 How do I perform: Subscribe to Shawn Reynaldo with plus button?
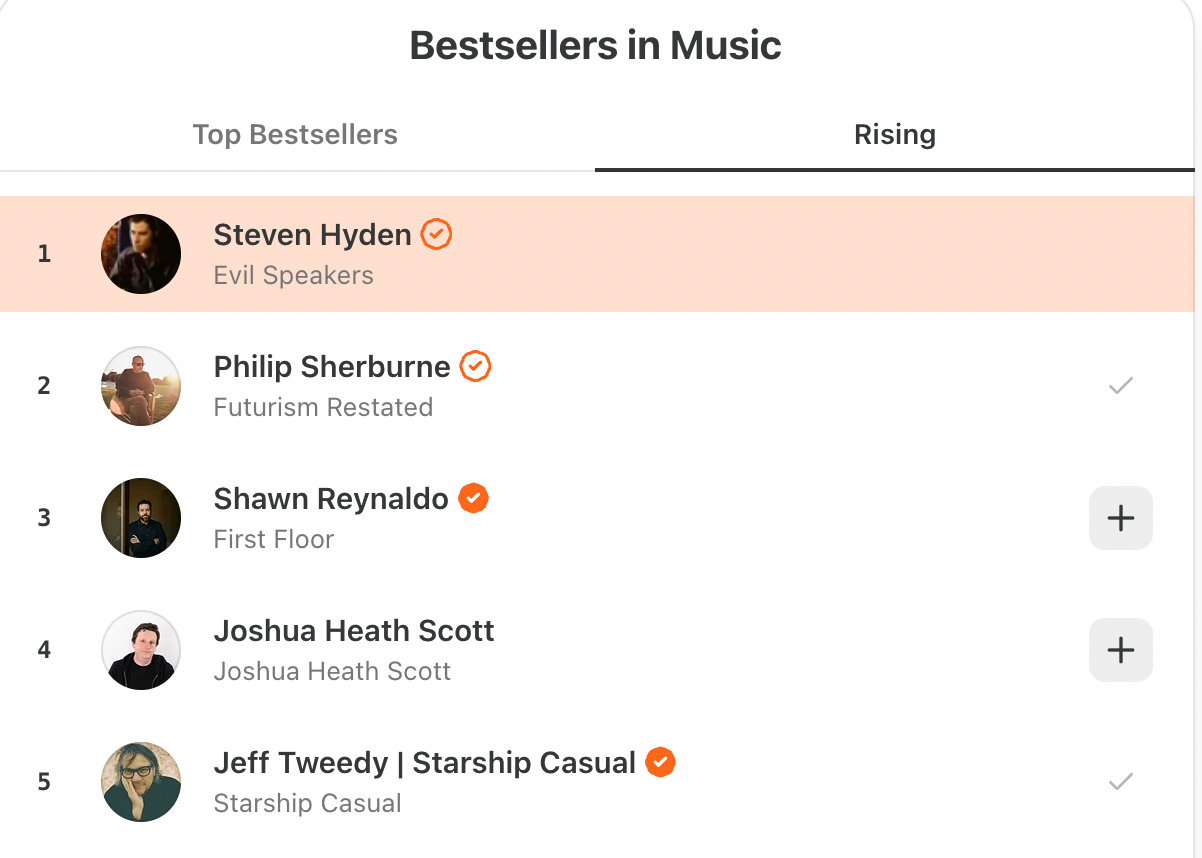[x=1120, y=518]
